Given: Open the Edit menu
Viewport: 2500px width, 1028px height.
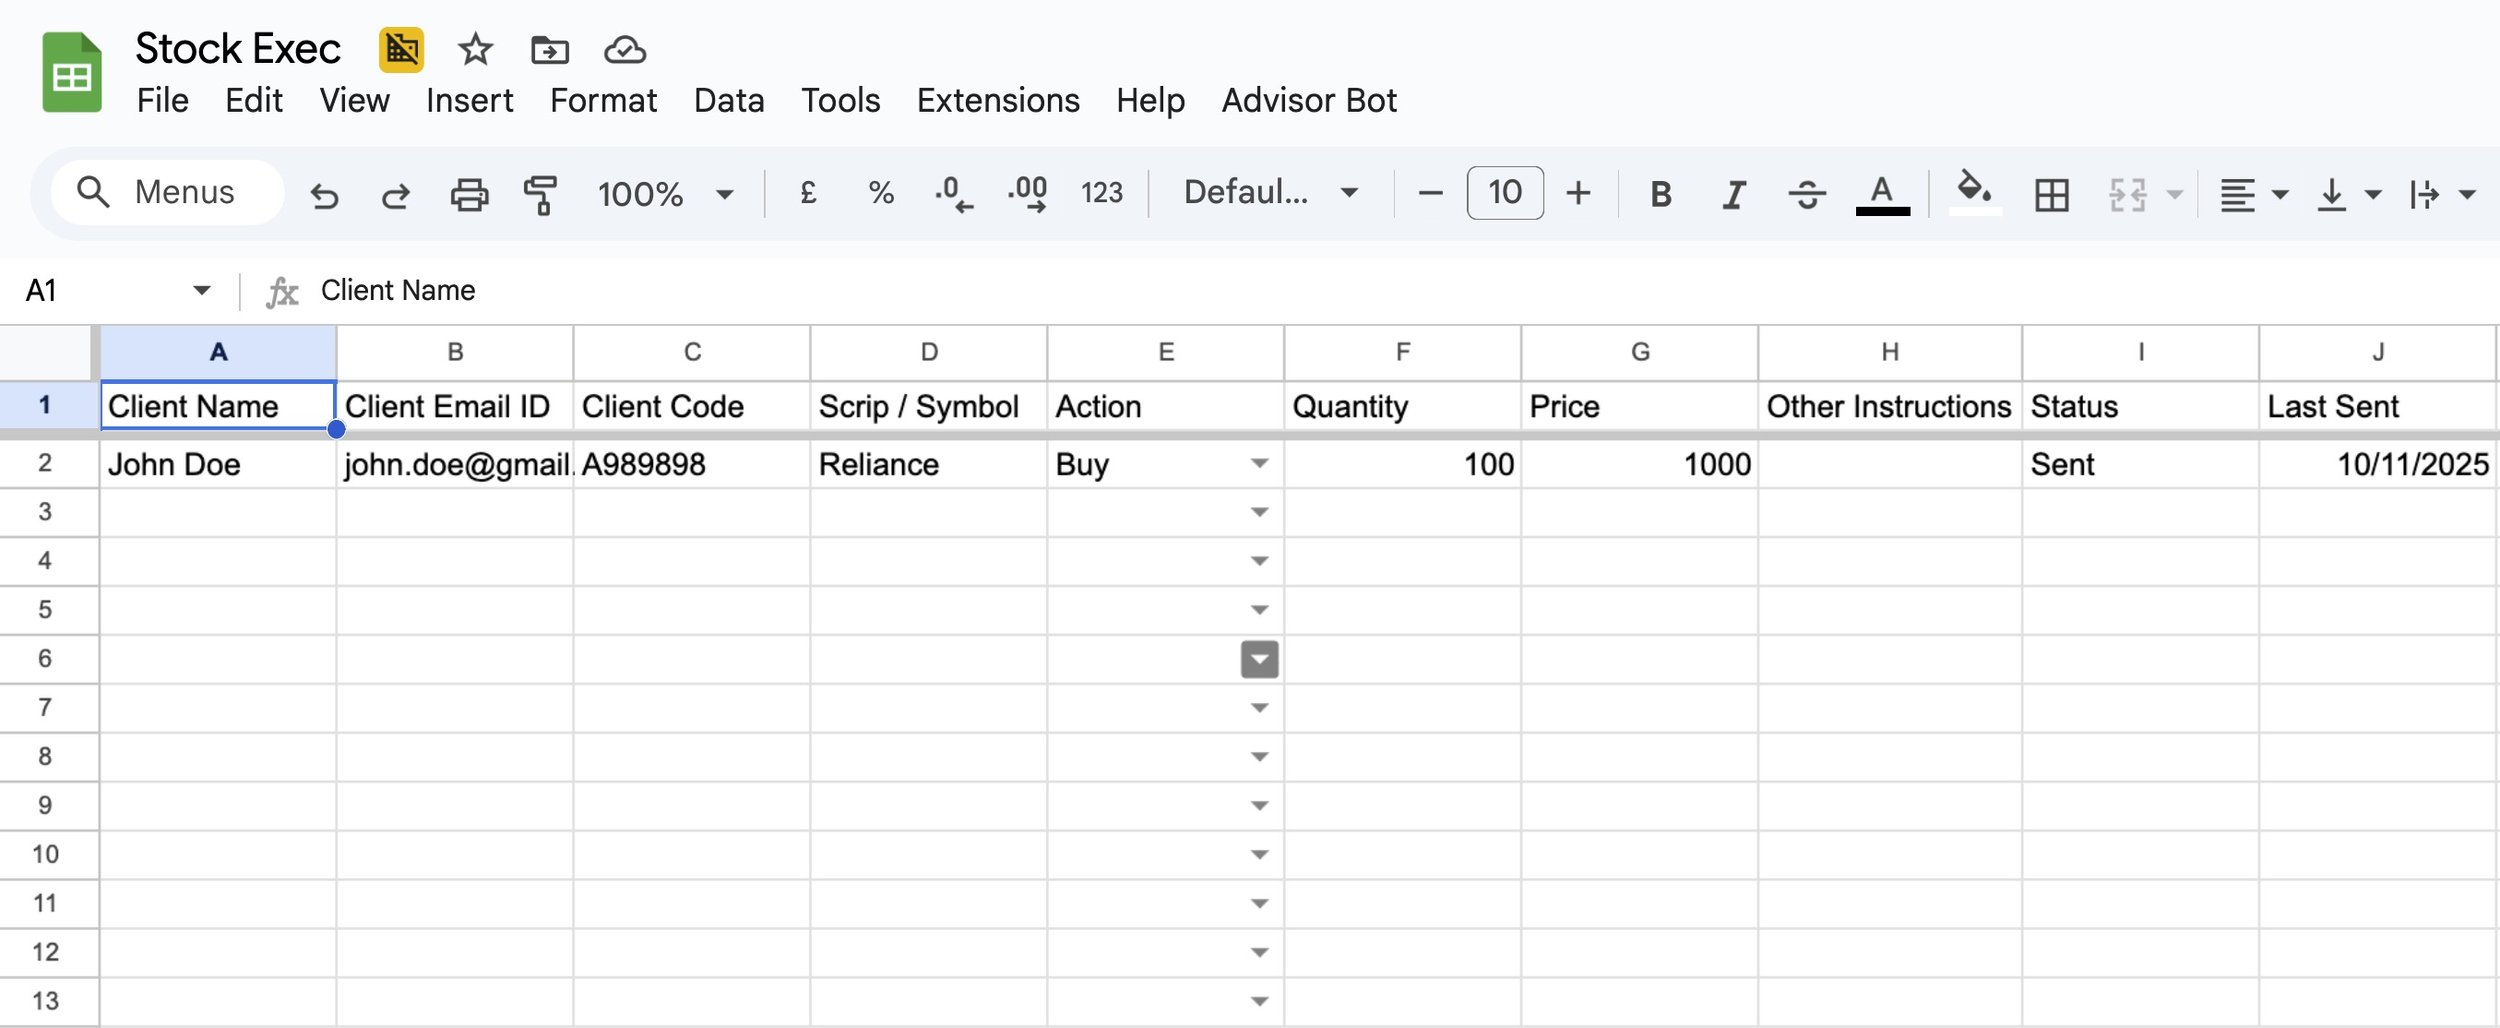Looking at the screenshot, I should [x=254, y=100].
